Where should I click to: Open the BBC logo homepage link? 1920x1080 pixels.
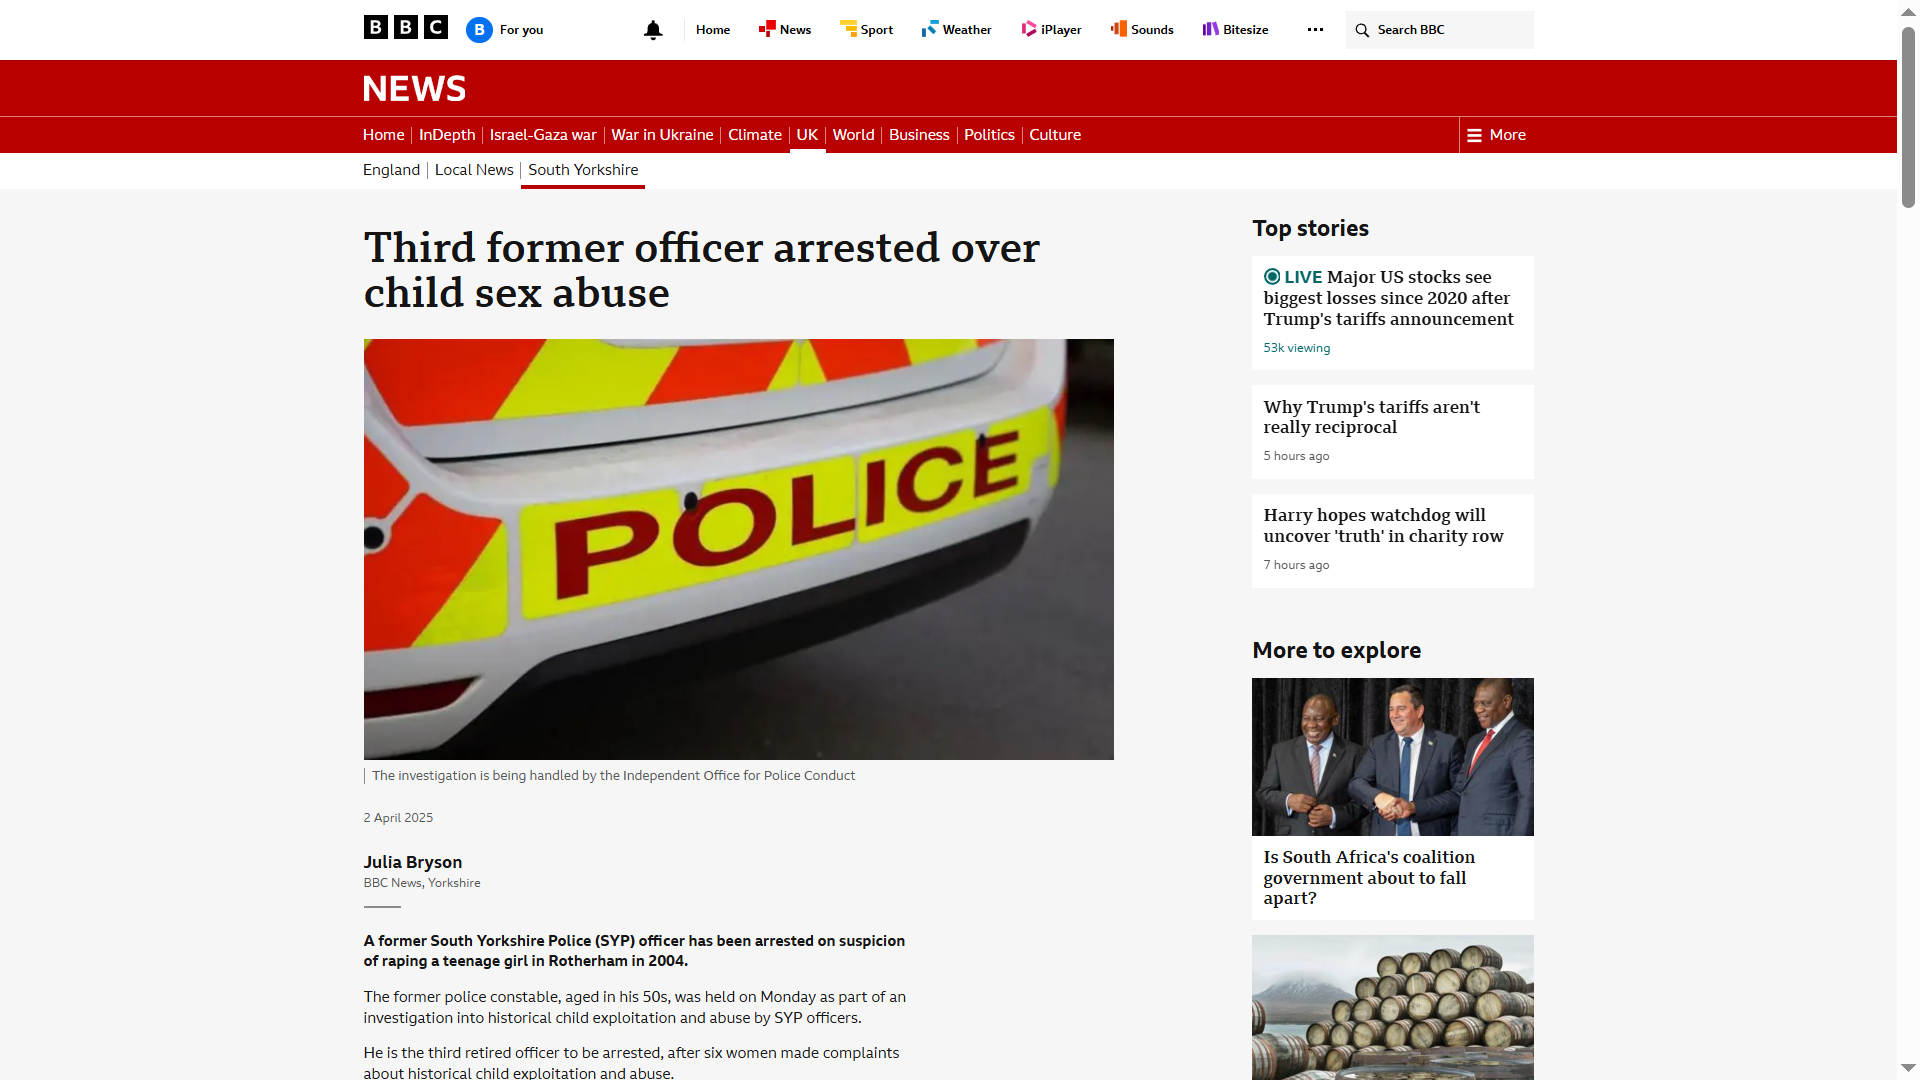point(405,28)
